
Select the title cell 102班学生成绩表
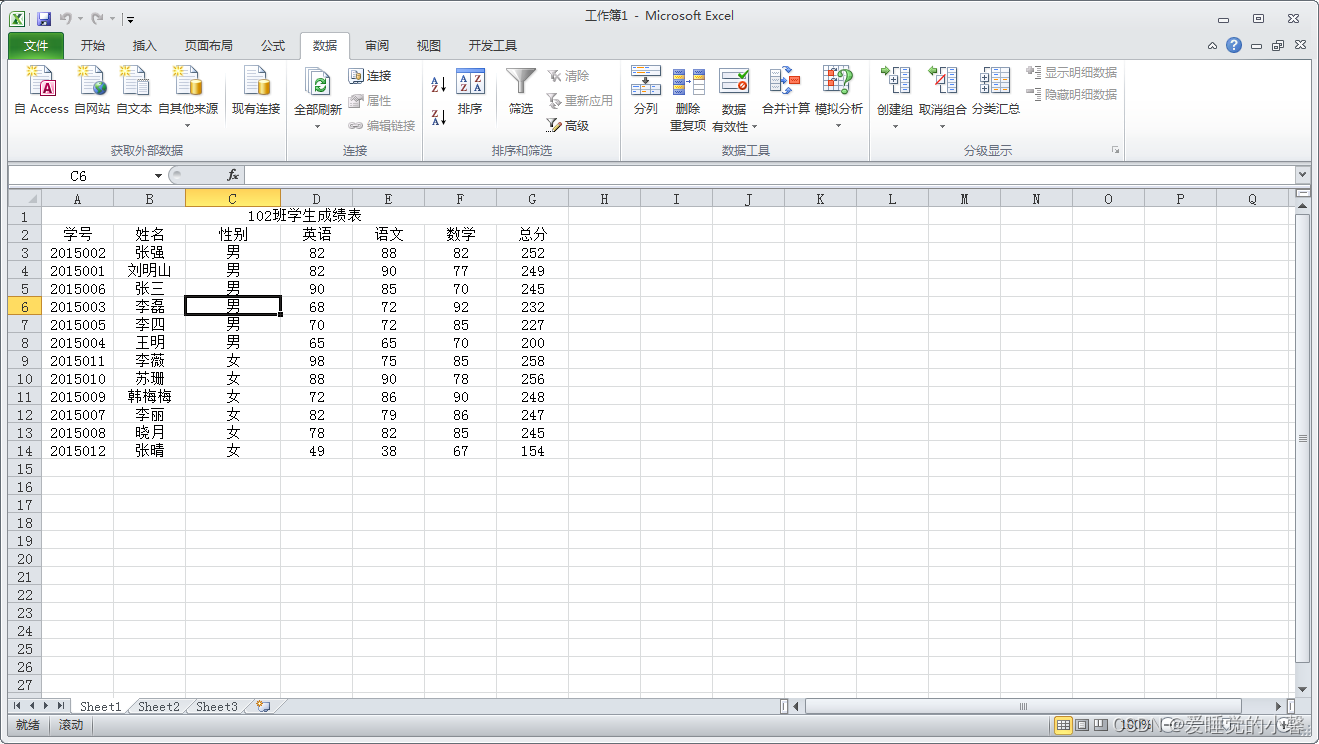click(305, 216)
